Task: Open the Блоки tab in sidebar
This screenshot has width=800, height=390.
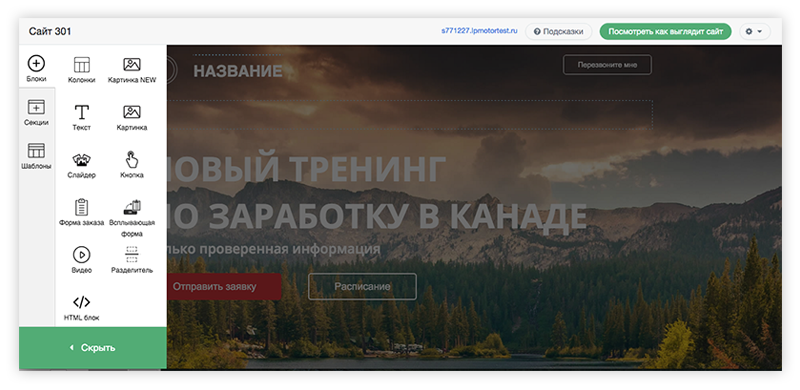Action: [36, 68]
